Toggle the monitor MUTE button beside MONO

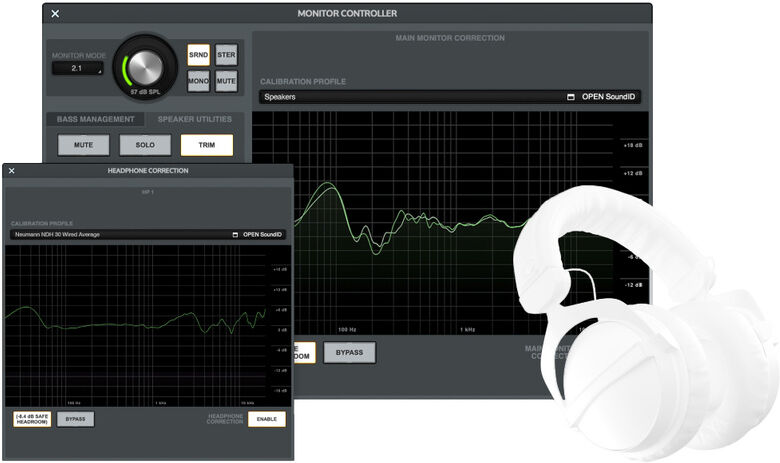click(226, 81)
